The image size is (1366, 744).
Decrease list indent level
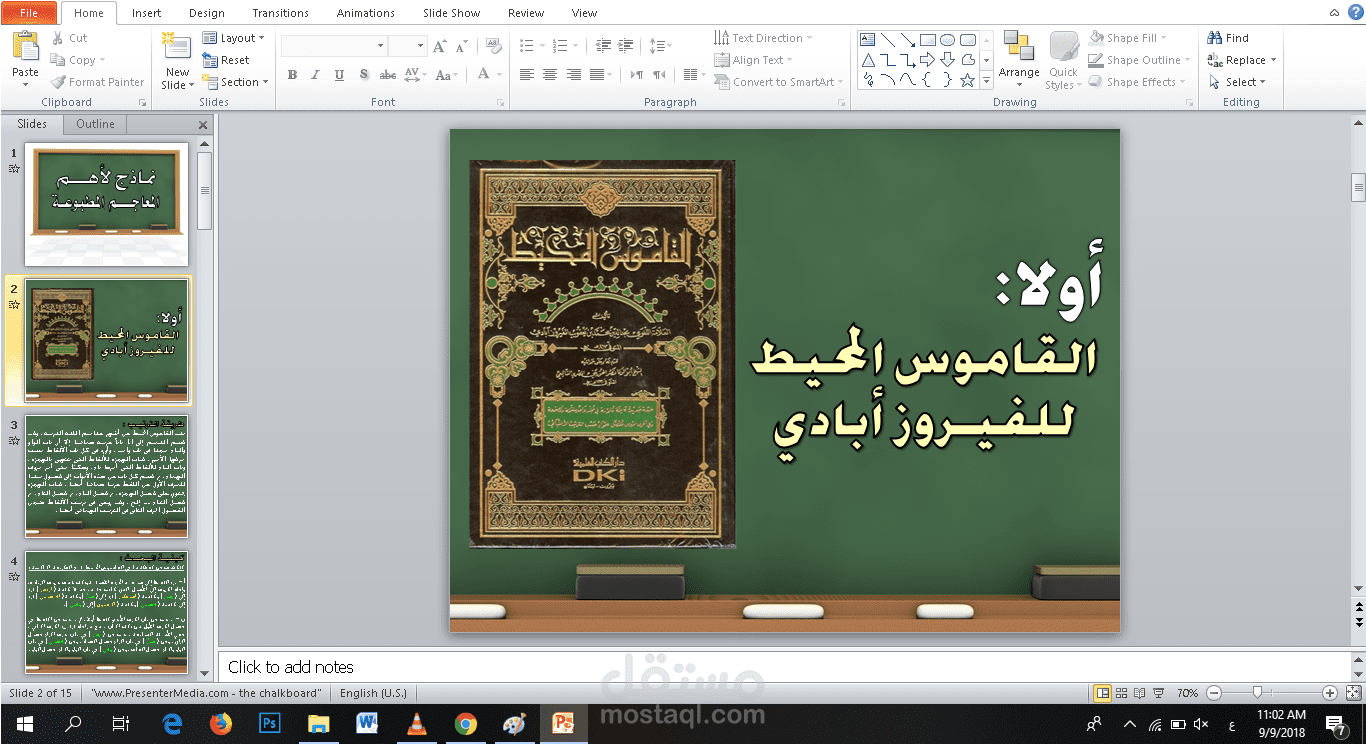pyautogui.click(x=603, y=46)
